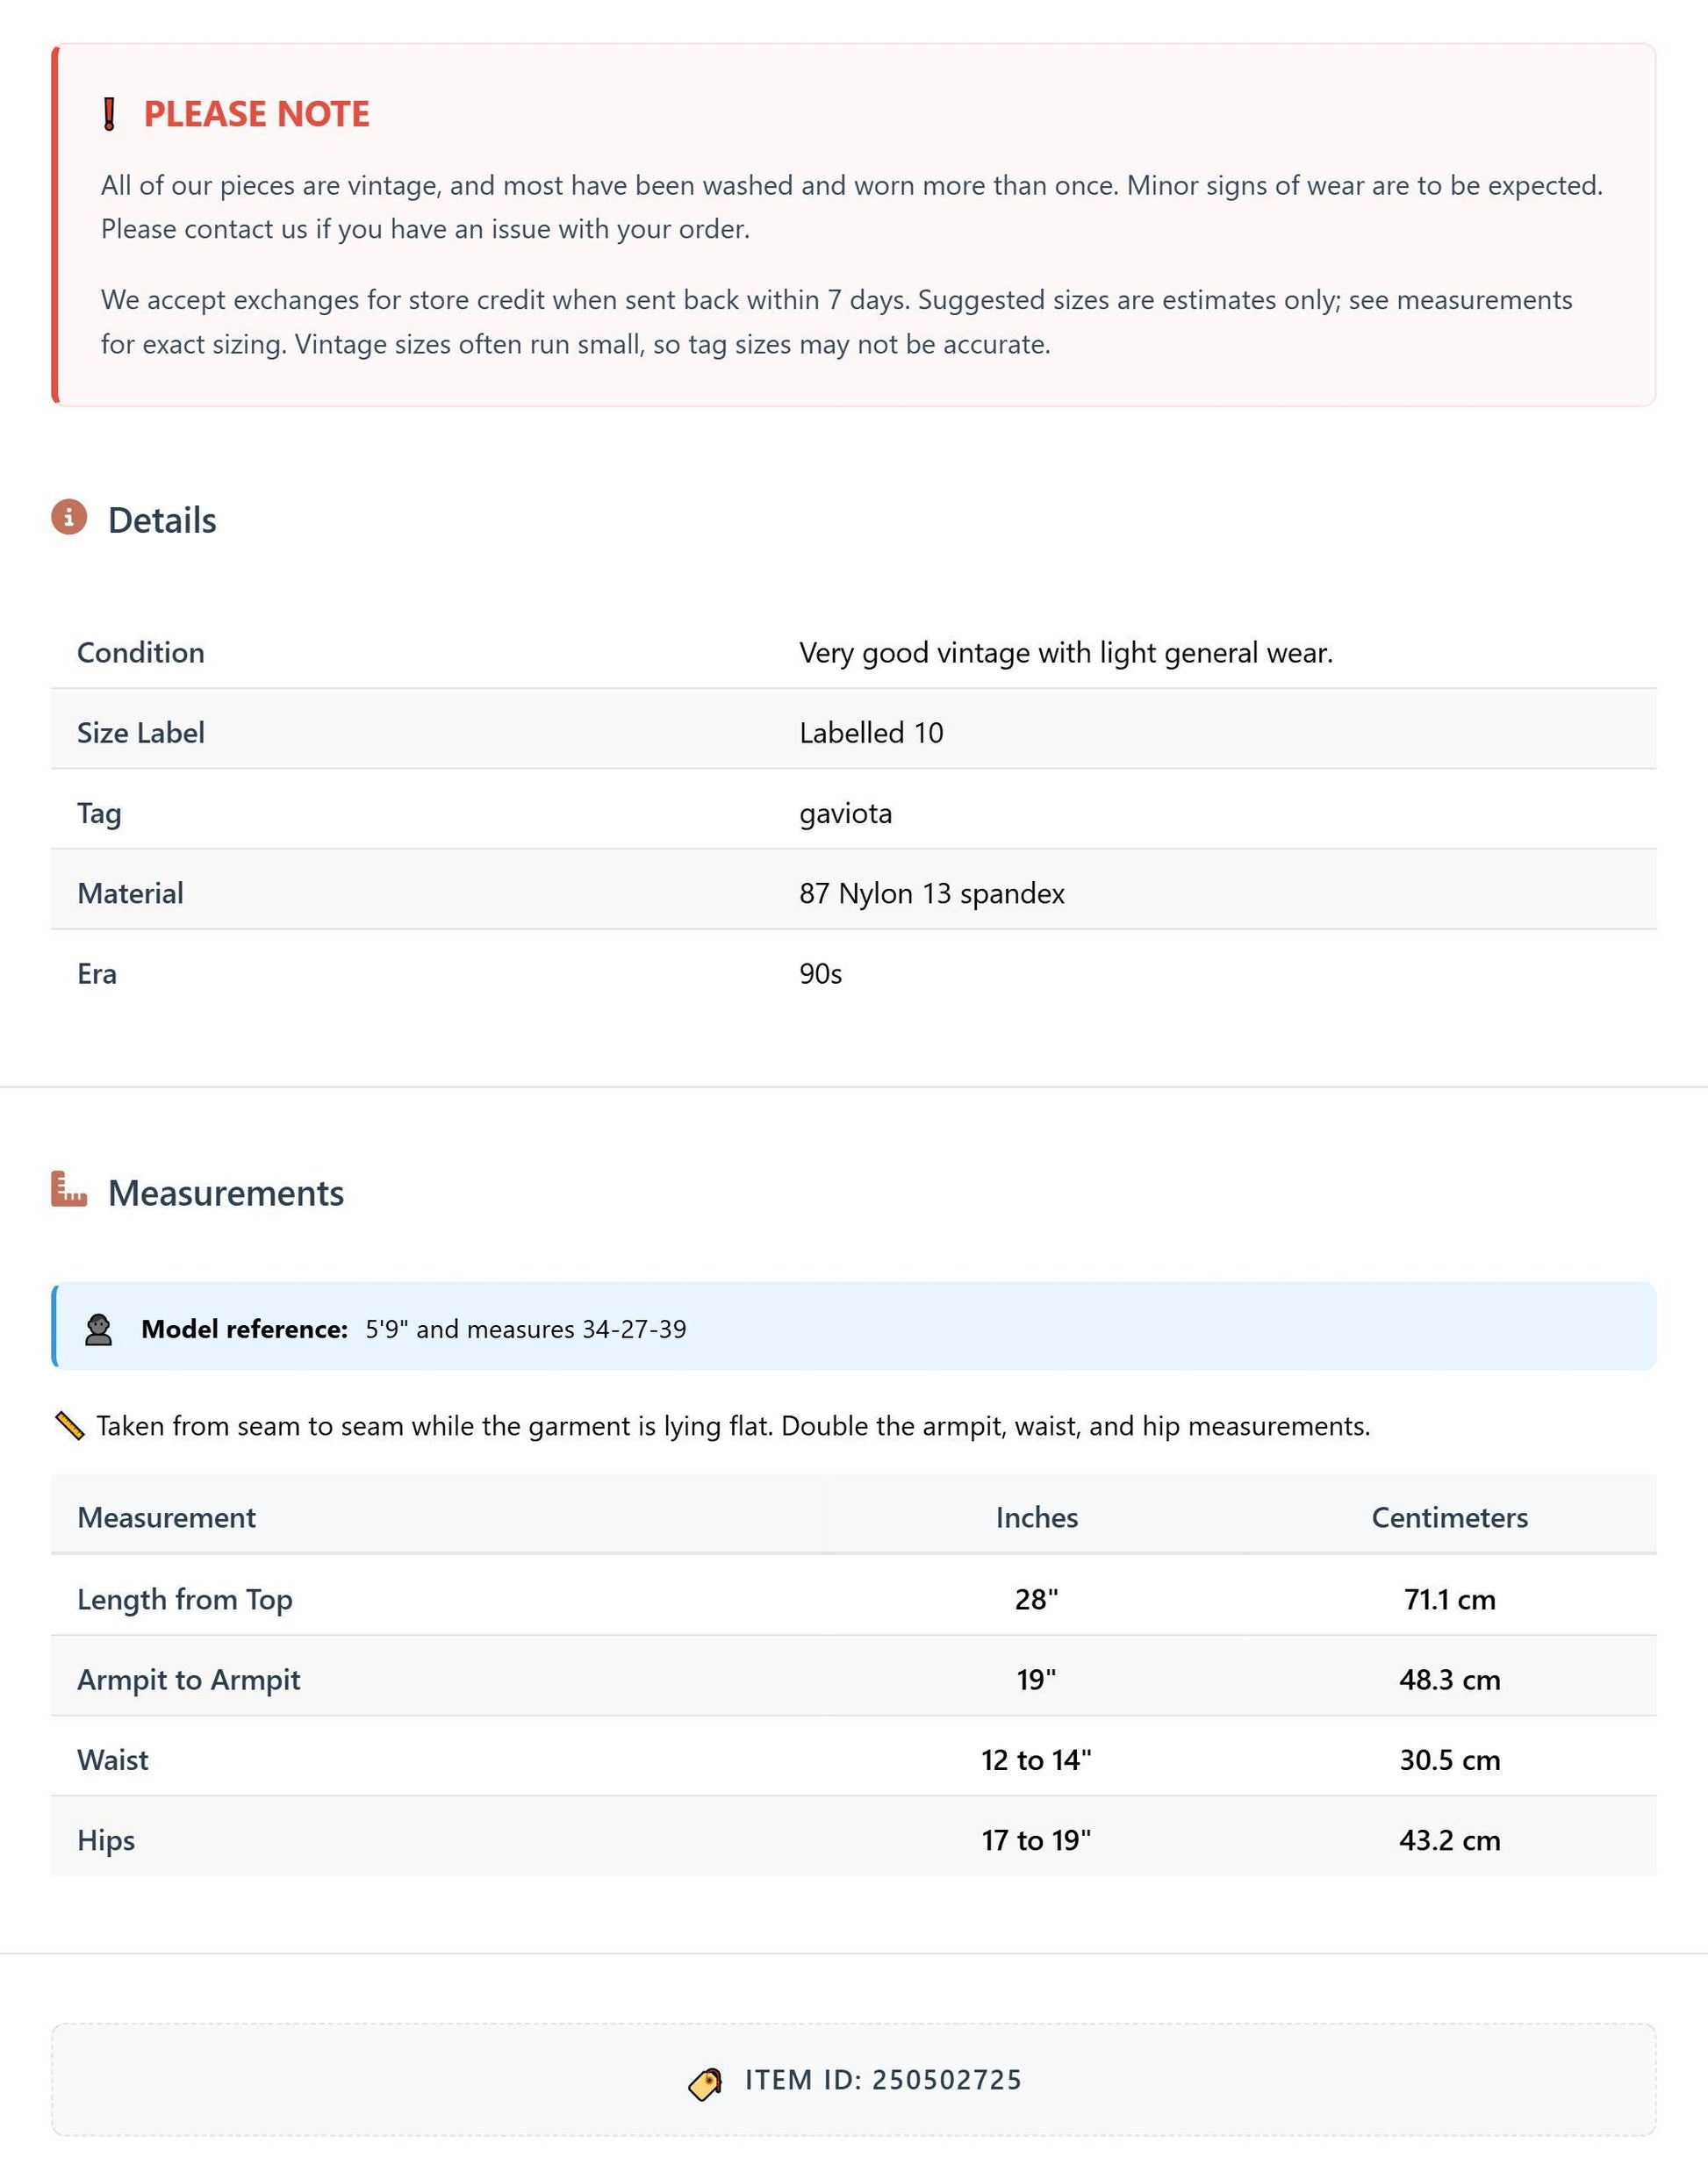Click the Armpit to Armpit row label

pyautogui.click(x=189, y=1679)
